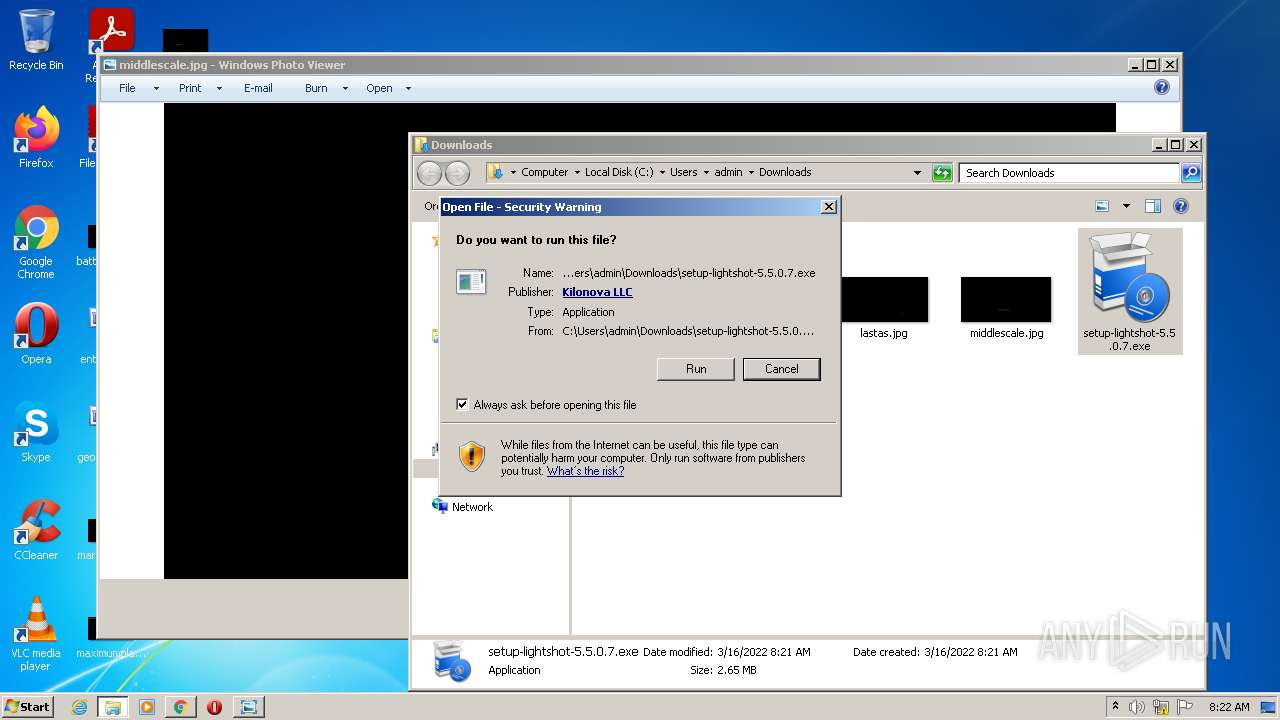Open Explorer help question-mark icon
This screenshot has height=720, width=1280.
(1180, 206)
